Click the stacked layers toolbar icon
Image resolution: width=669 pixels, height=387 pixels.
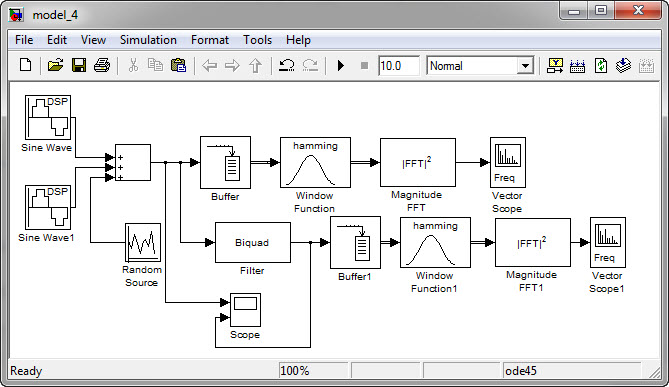click(623, 66)
